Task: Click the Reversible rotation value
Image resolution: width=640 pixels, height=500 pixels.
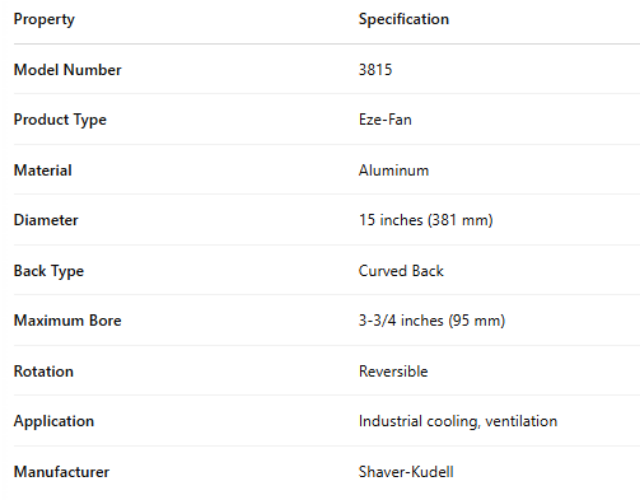Action: tap(393, 371)
